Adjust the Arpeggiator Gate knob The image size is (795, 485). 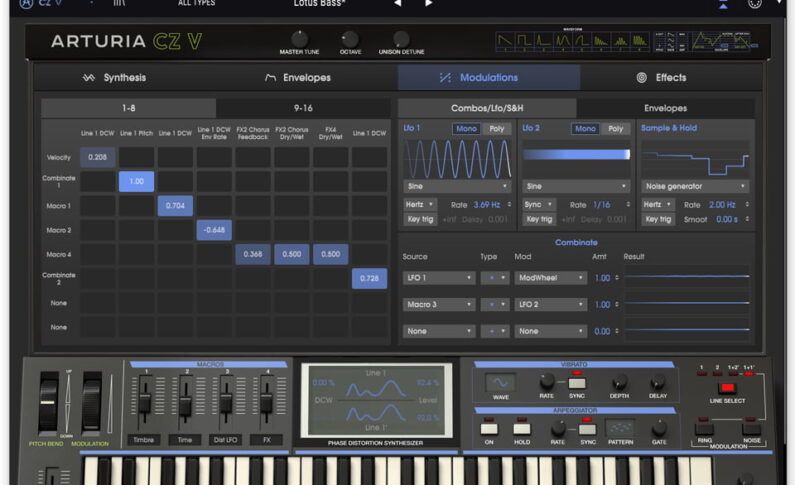point(659,428)
